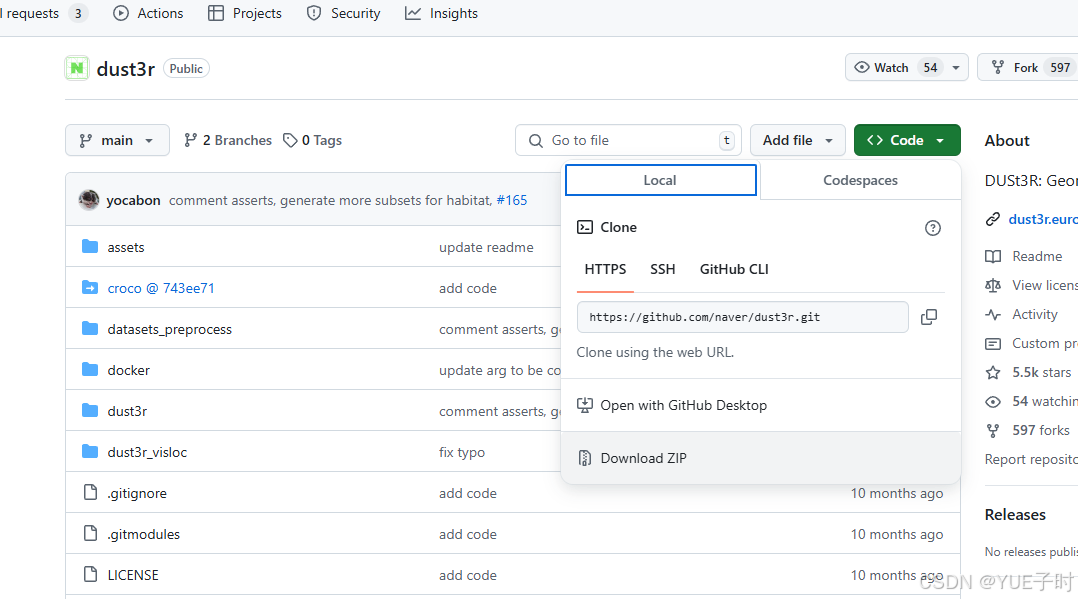
Task: Click the GitHub Desktop icon
Action: pos(585,405)
